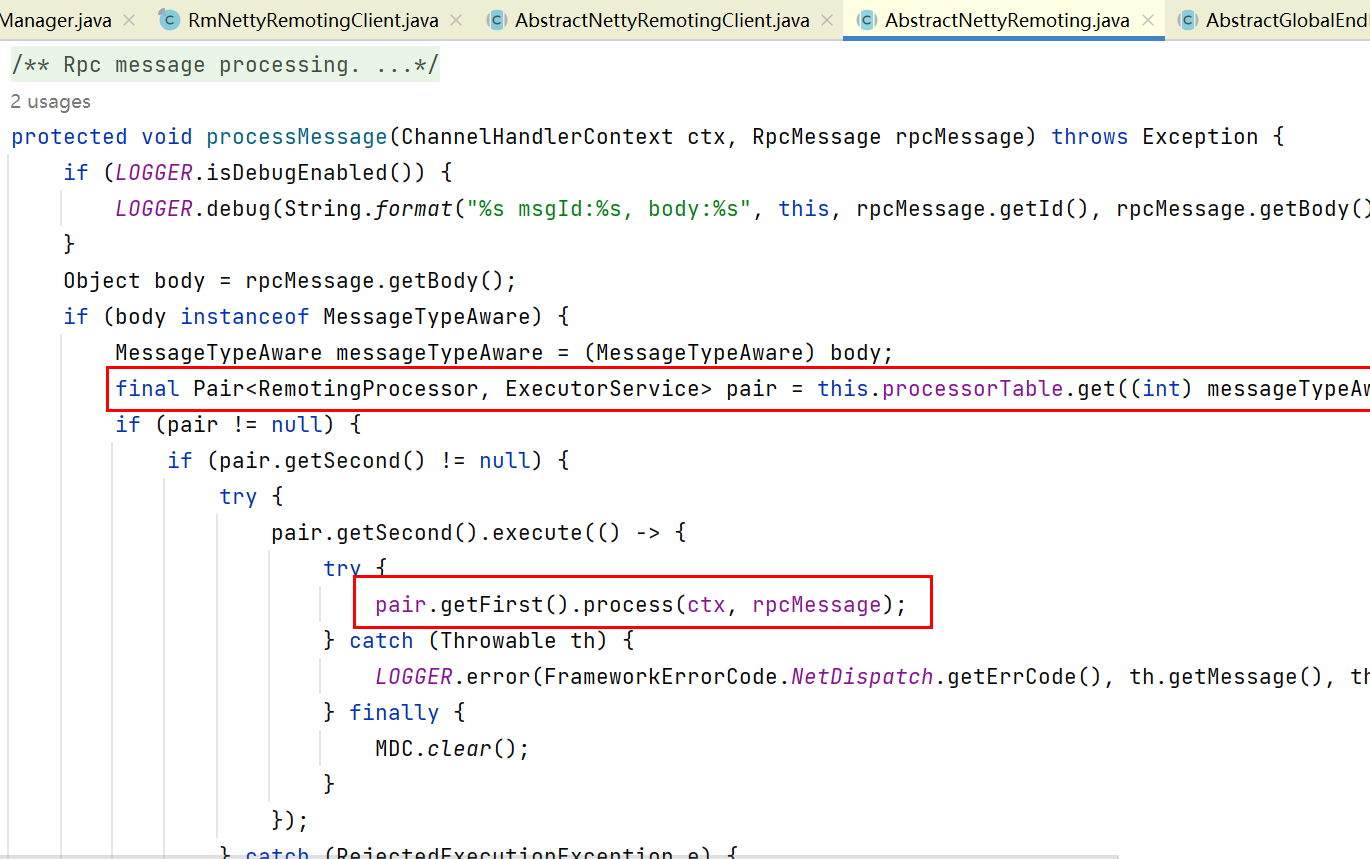1370x859 pixels.
Task: Click the 'if (pair != null)' condition
Action: 232,425
